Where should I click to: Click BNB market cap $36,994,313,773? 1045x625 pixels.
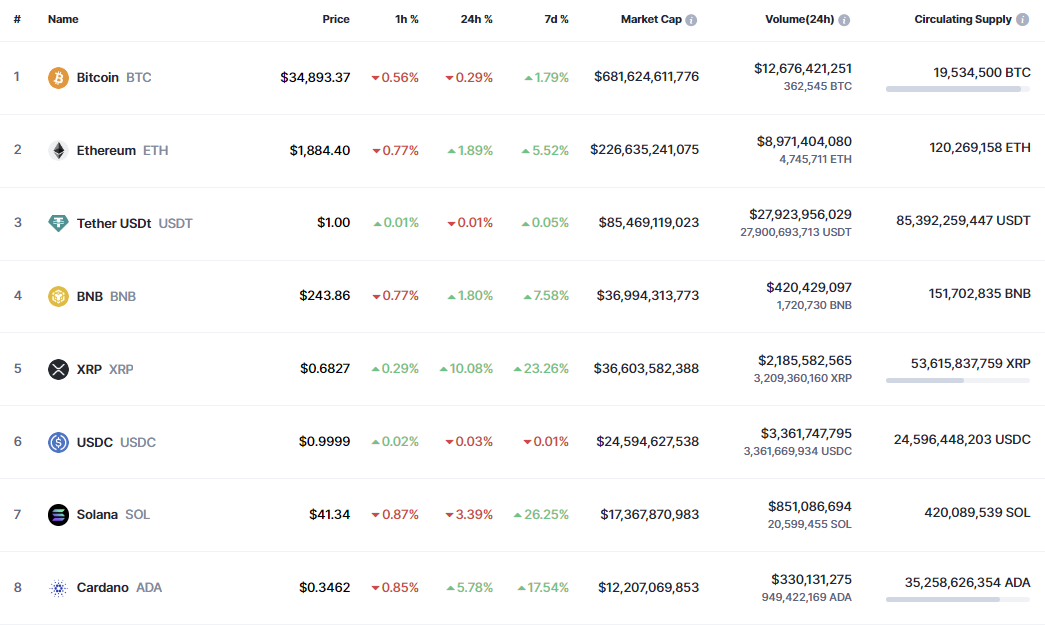pyautogui.click(x=648, y=295)
